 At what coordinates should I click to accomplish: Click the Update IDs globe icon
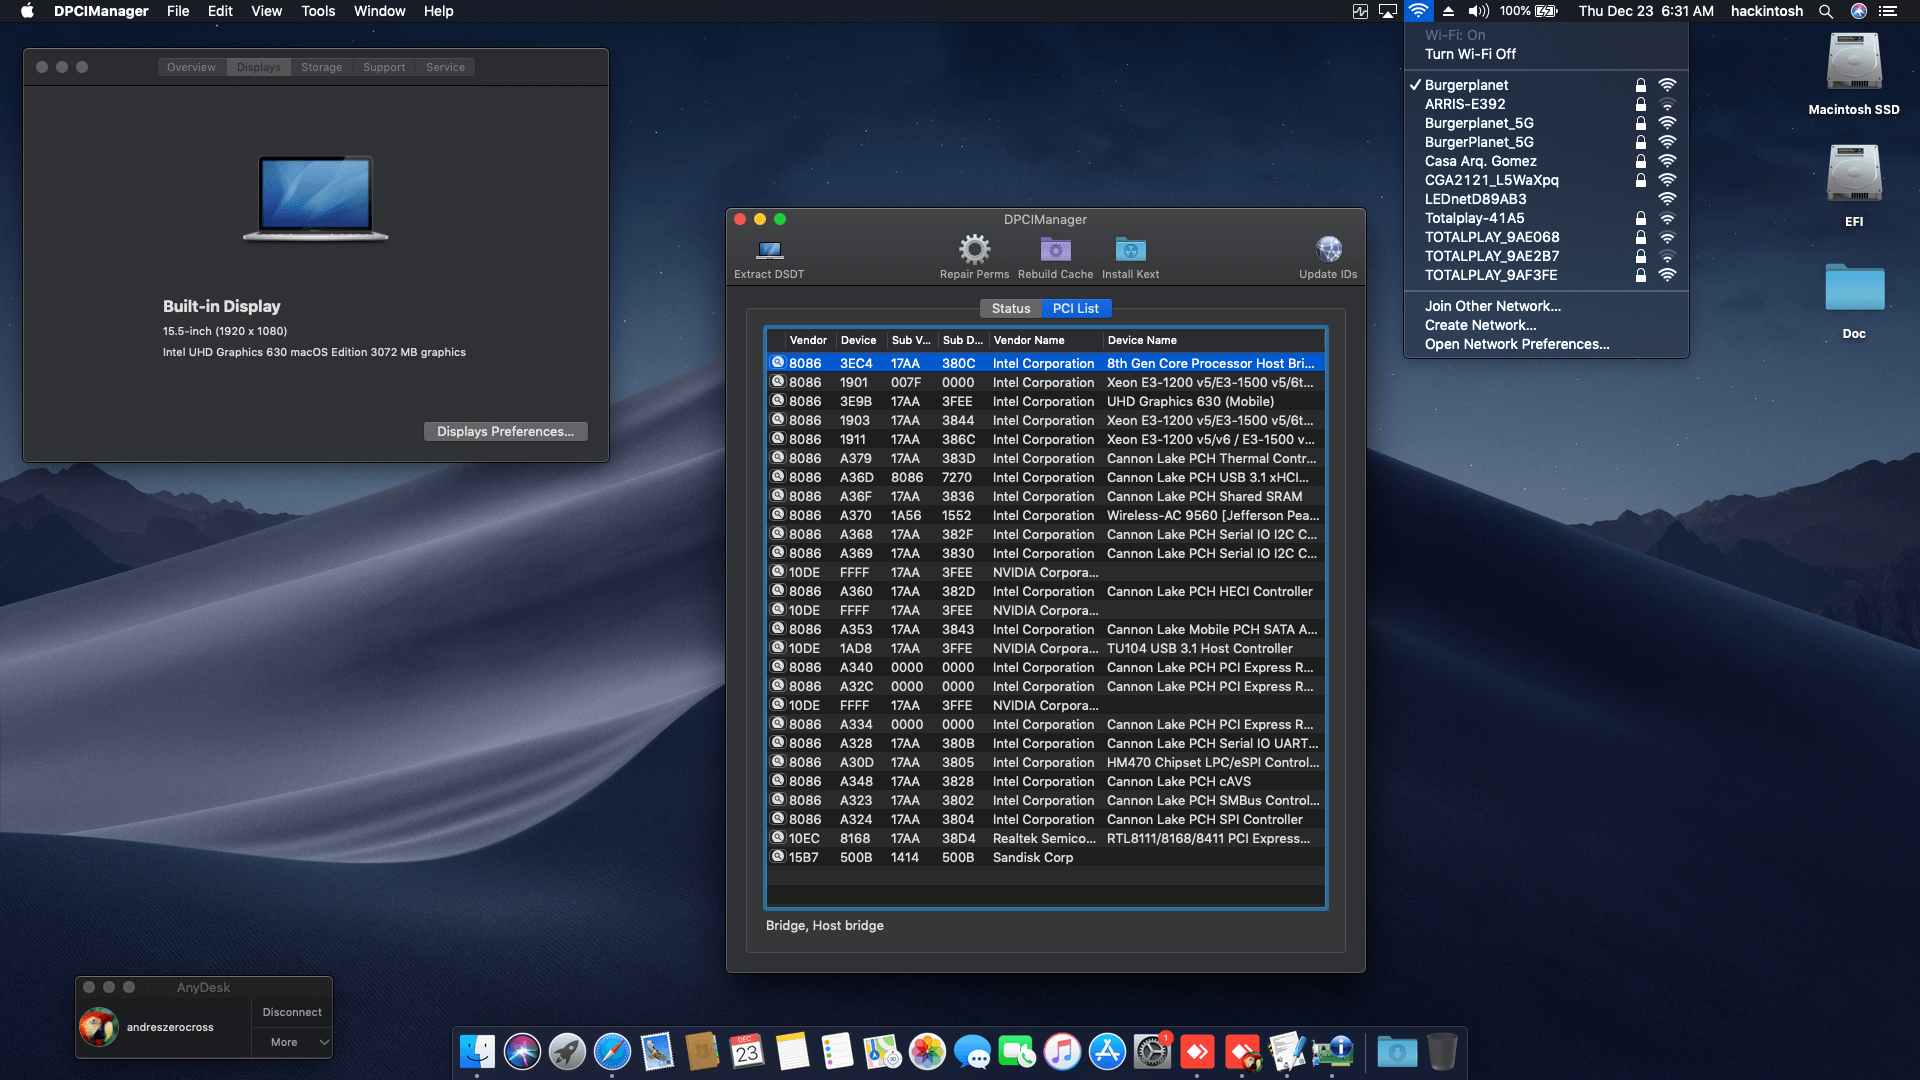tap(1328, 249)
